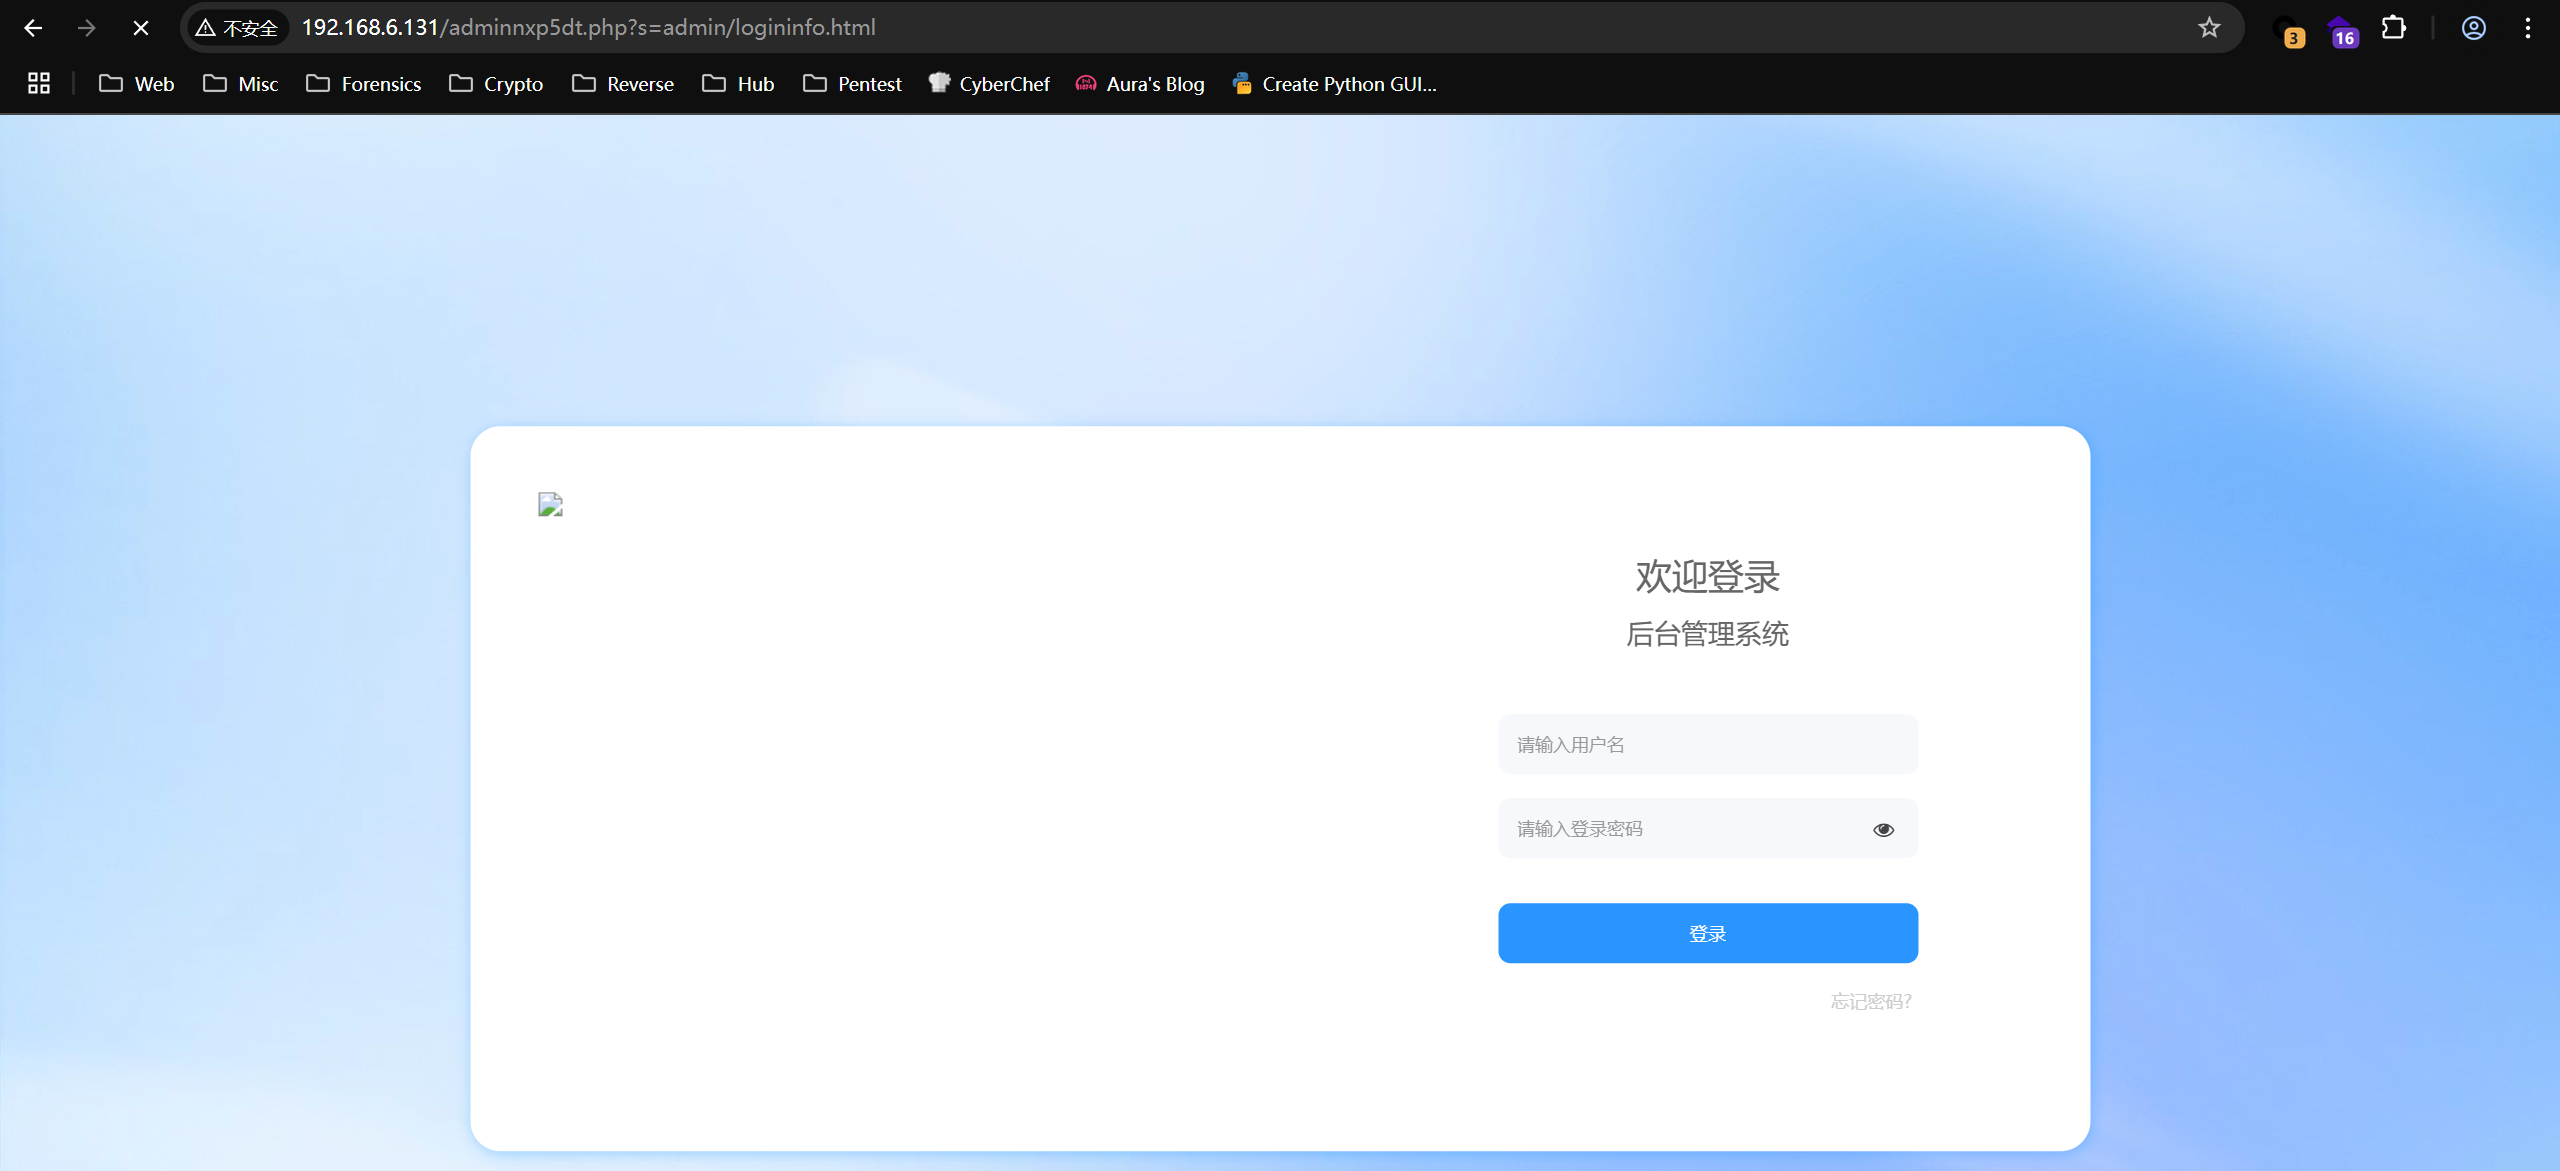Click the broken logo image
This screenshot has height=1171, width=2560.
click(x=550, y=504)
